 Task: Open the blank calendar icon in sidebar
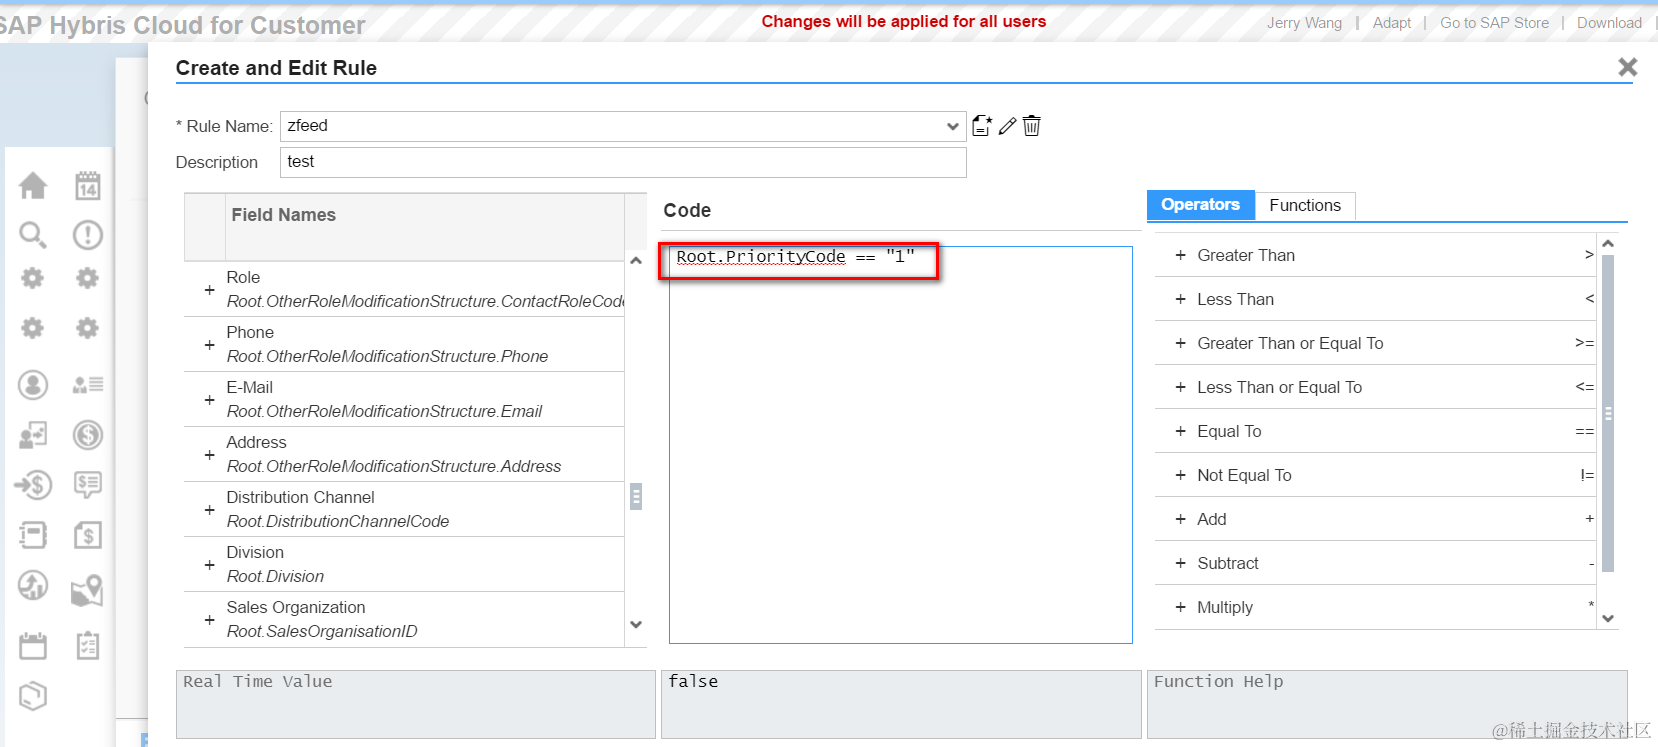33,646
